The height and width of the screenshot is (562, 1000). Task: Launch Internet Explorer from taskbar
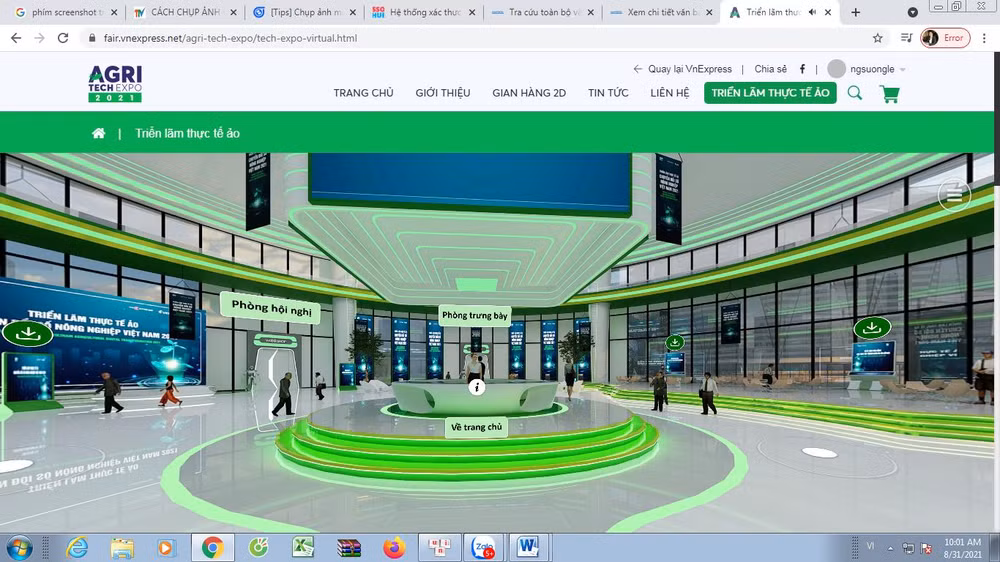click(77, 548)
